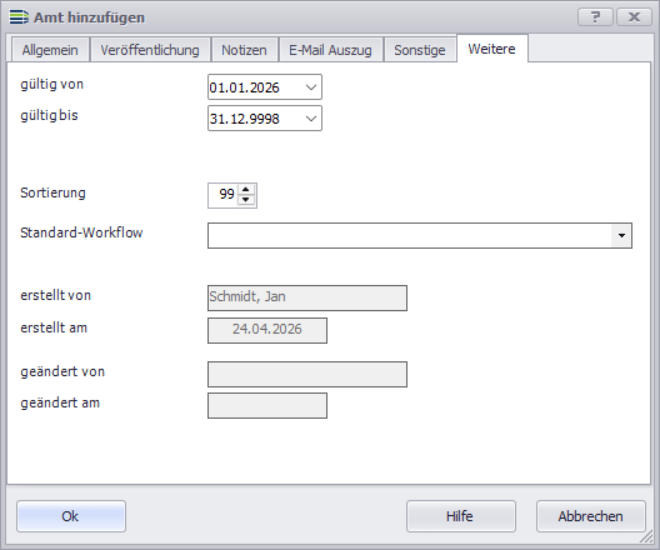
Task: Expand the gültig bis date dropdown
Action: click(x=311, y=119)
